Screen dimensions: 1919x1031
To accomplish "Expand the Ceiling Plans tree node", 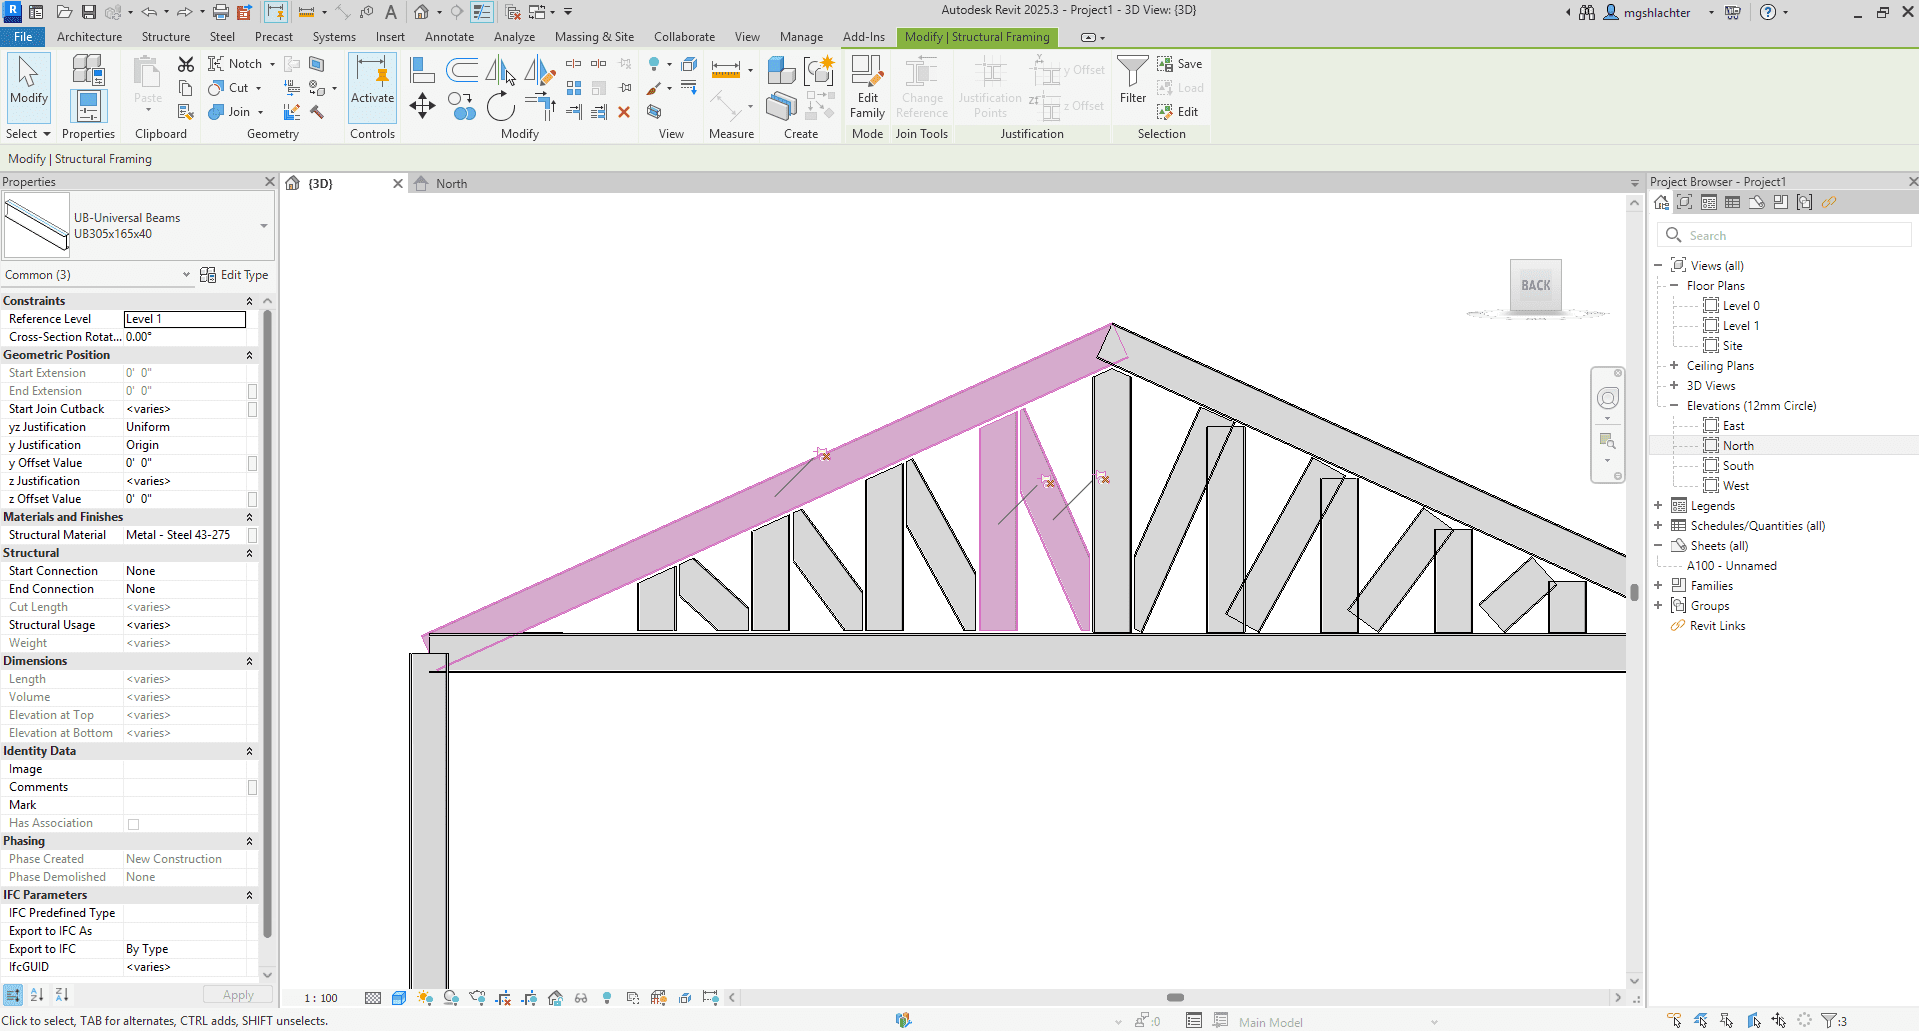I will pos(1674,366).
